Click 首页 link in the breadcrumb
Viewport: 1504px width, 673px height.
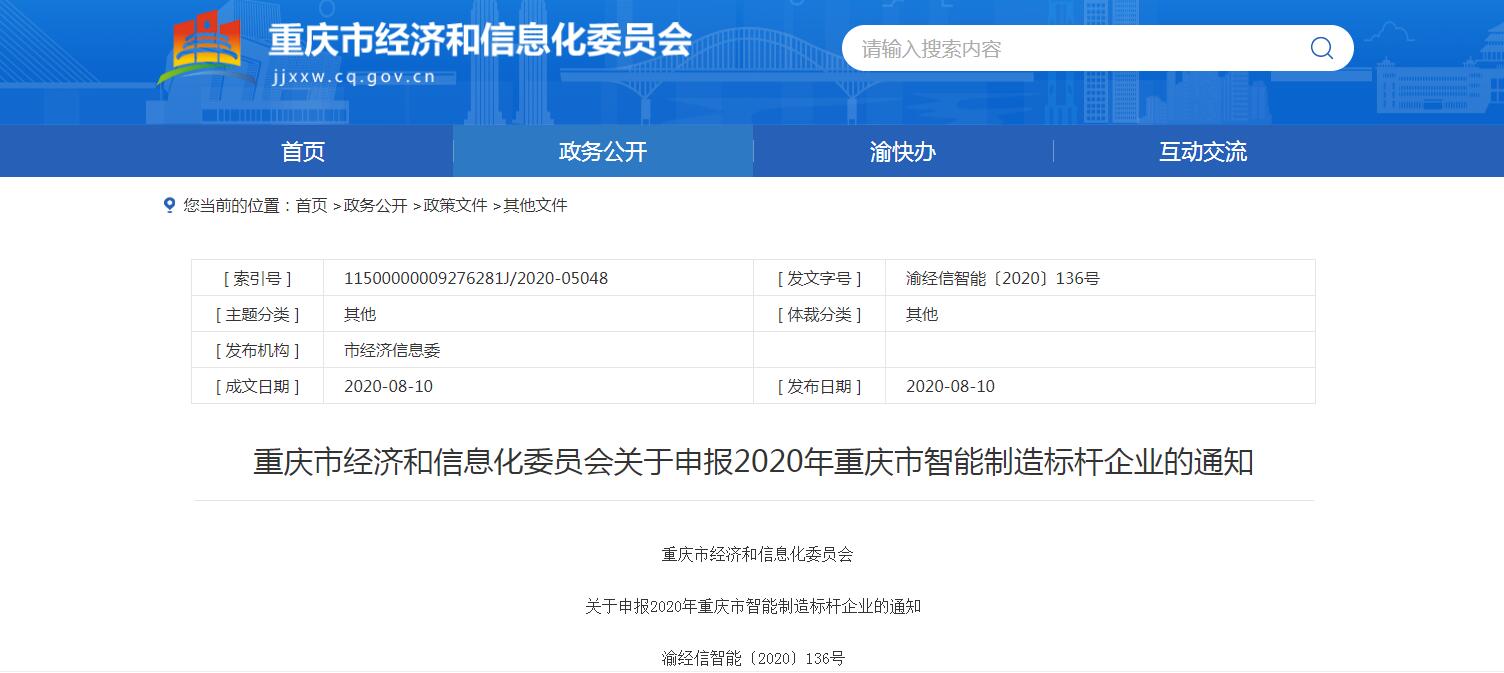coord(311,205)
